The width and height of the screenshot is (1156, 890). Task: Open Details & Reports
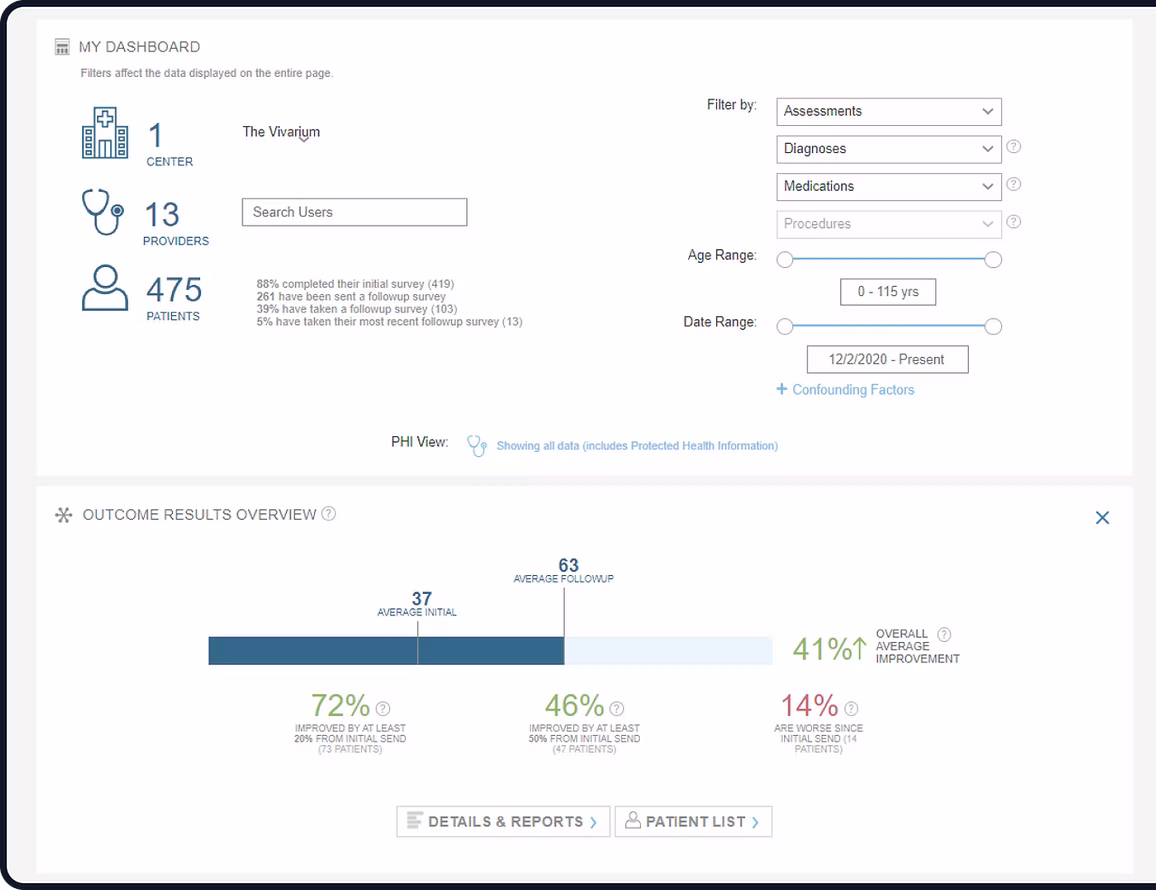(x=503, y=822)
